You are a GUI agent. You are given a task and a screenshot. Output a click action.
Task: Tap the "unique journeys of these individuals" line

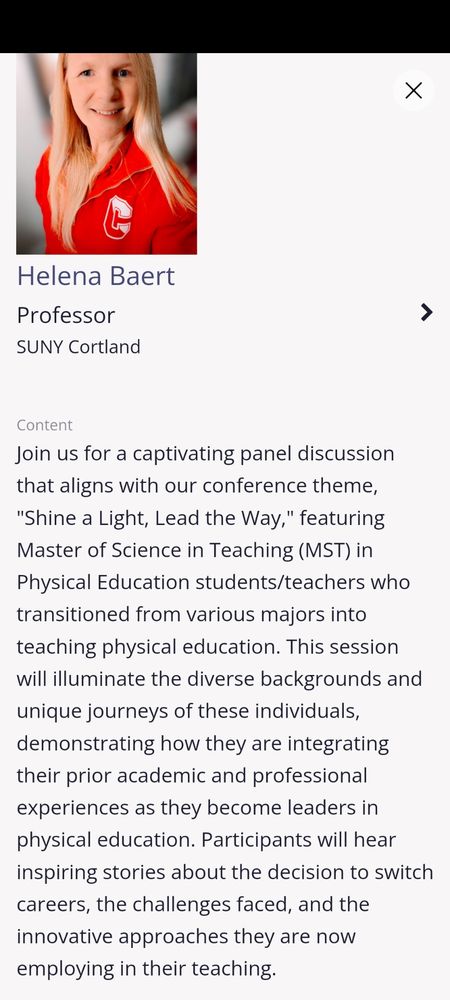click(188, 711)
